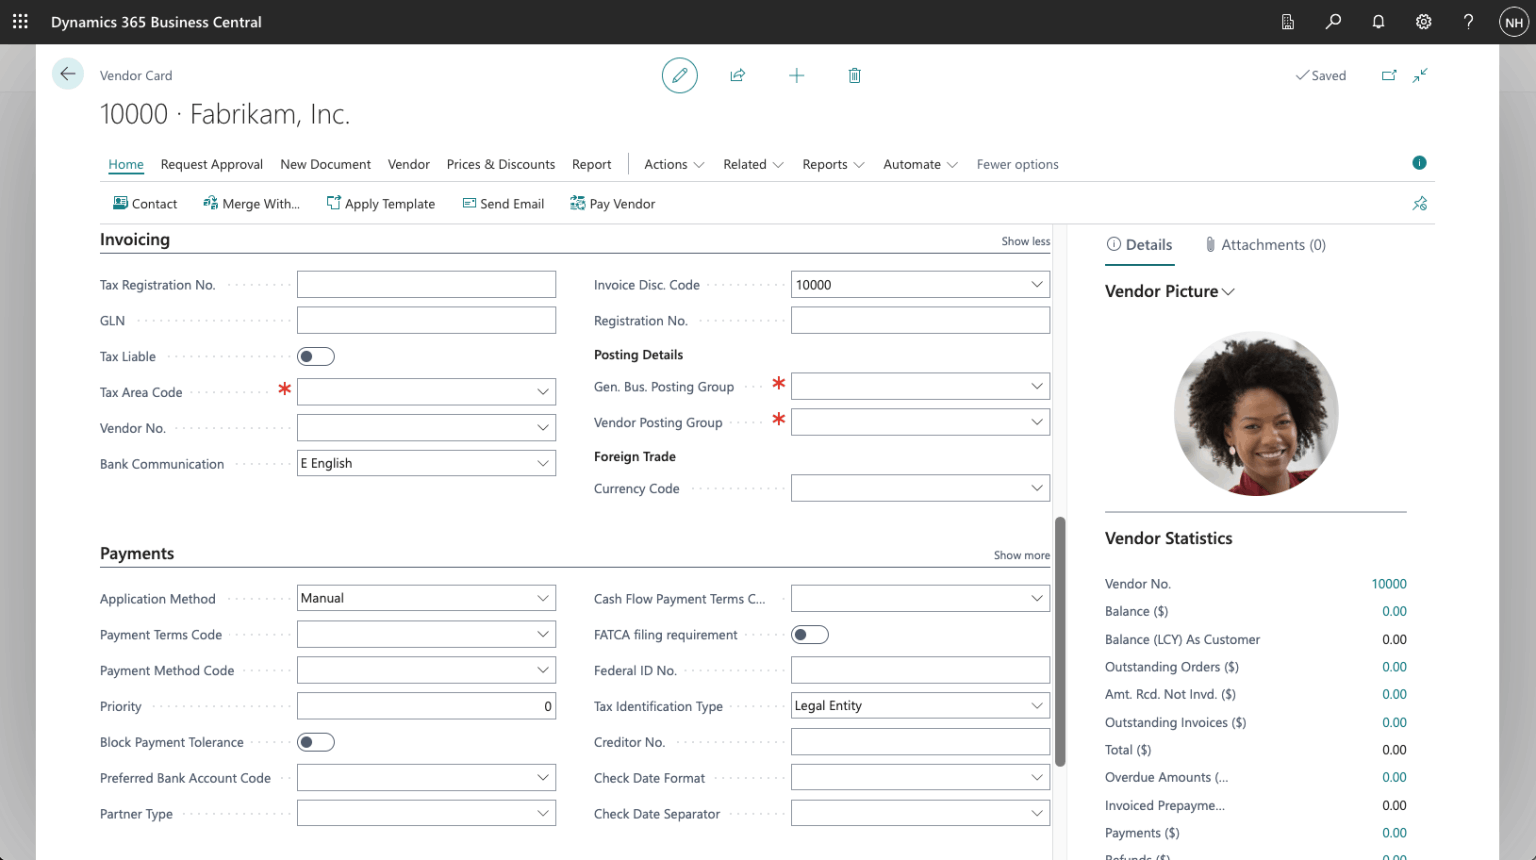Open the Application Method dropdown
1536x860 pixels.
point(543,598)
